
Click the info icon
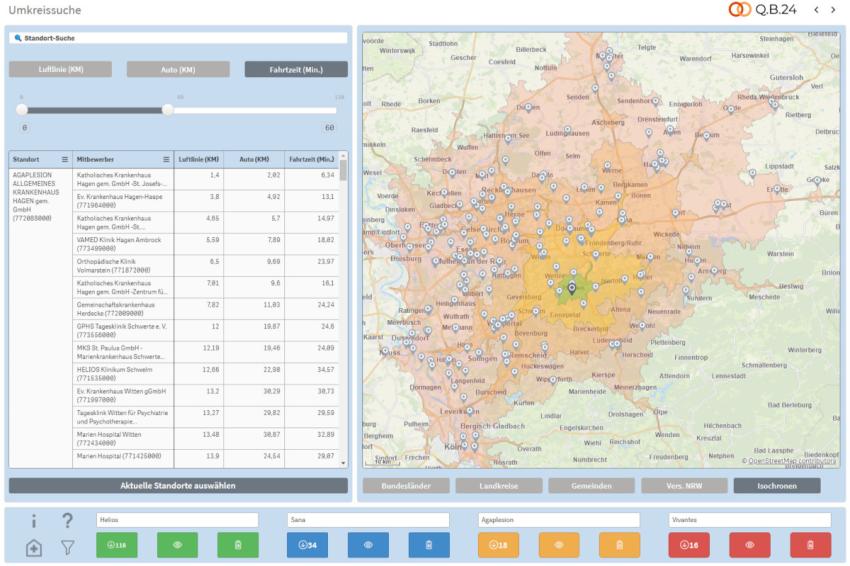(34, 521)
